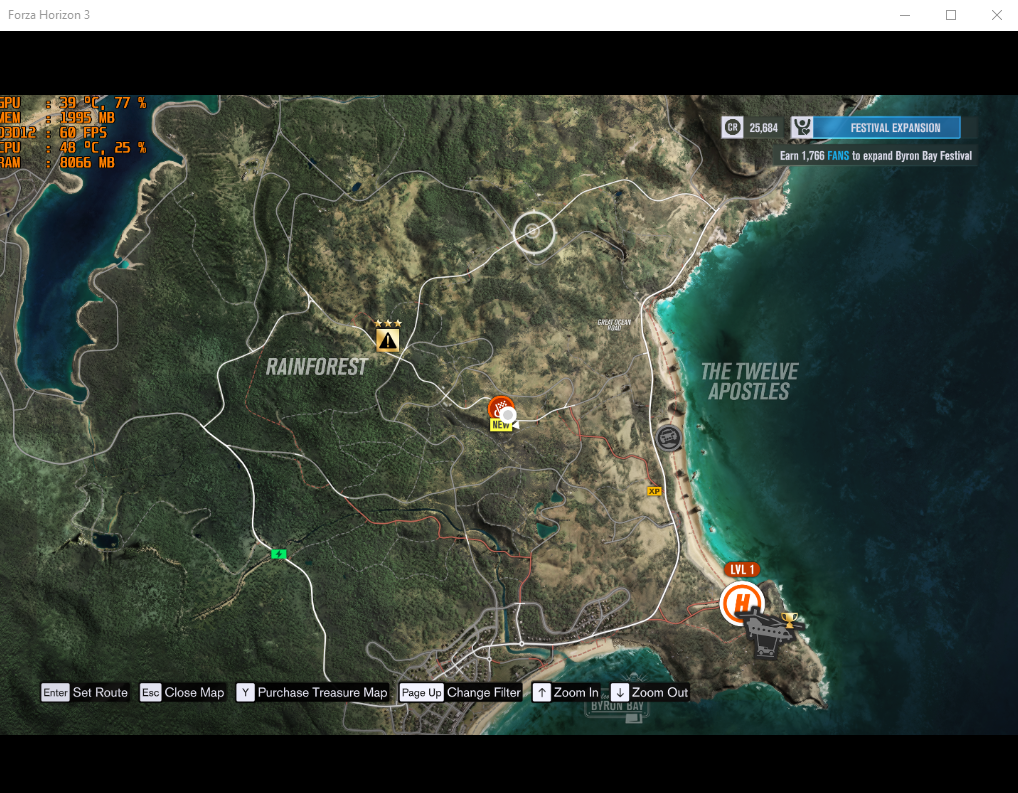Select the gold trophy icon near the festival
Screen dimensions: 1018x793
tap(789, 620)
